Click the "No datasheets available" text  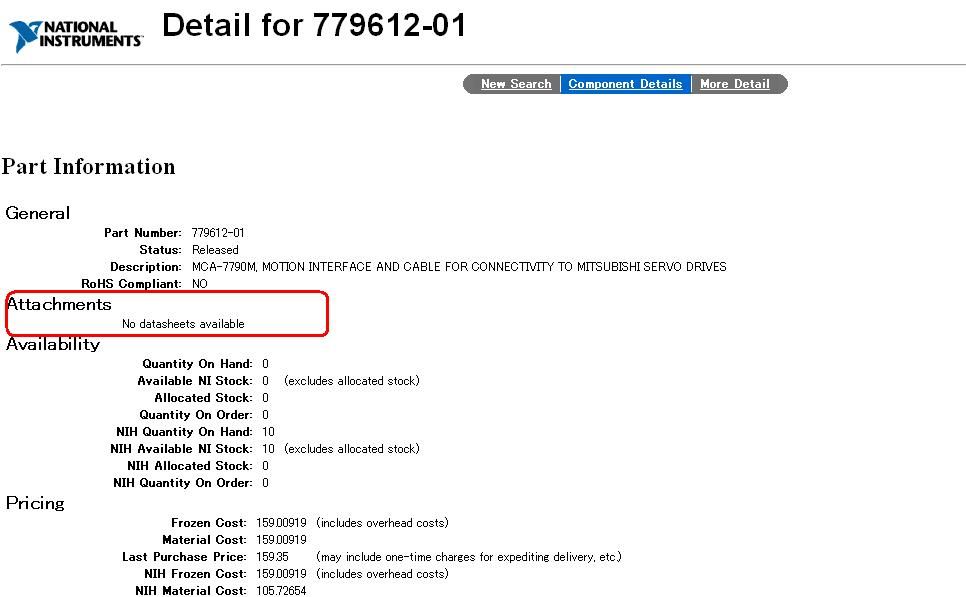(x=183, y=324)
